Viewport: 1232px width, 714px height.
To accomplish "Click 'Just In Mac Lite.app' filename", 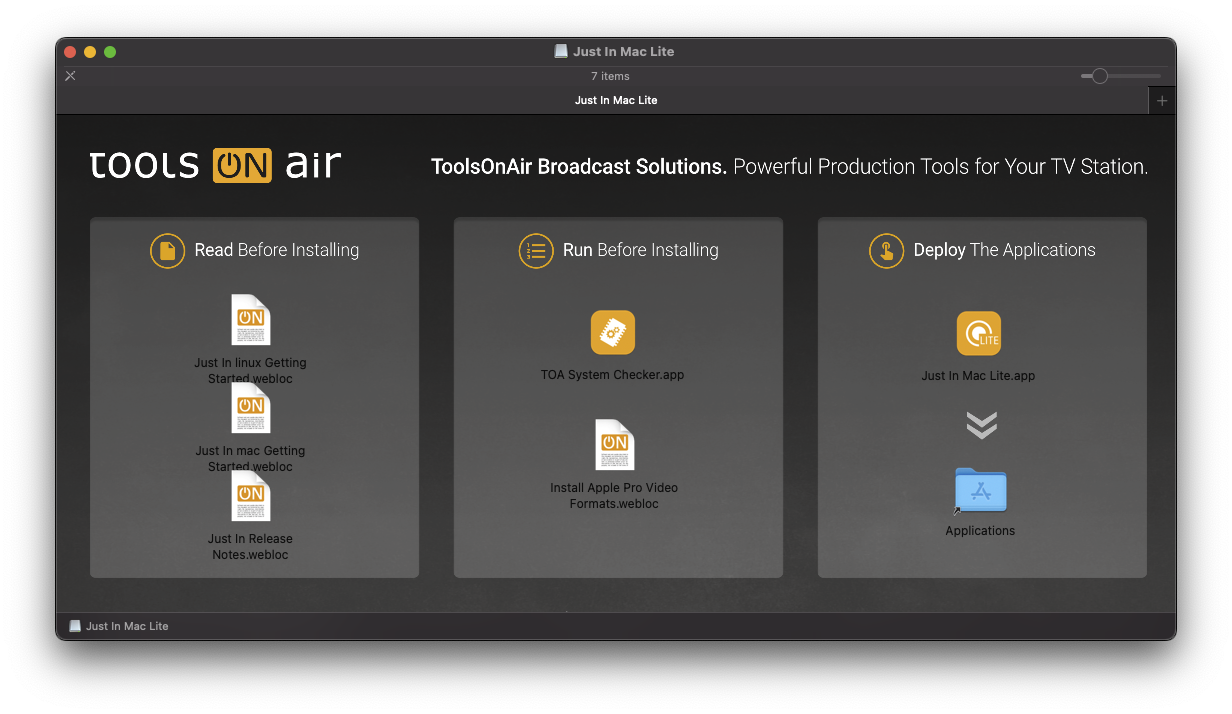I will coord(978,377).
